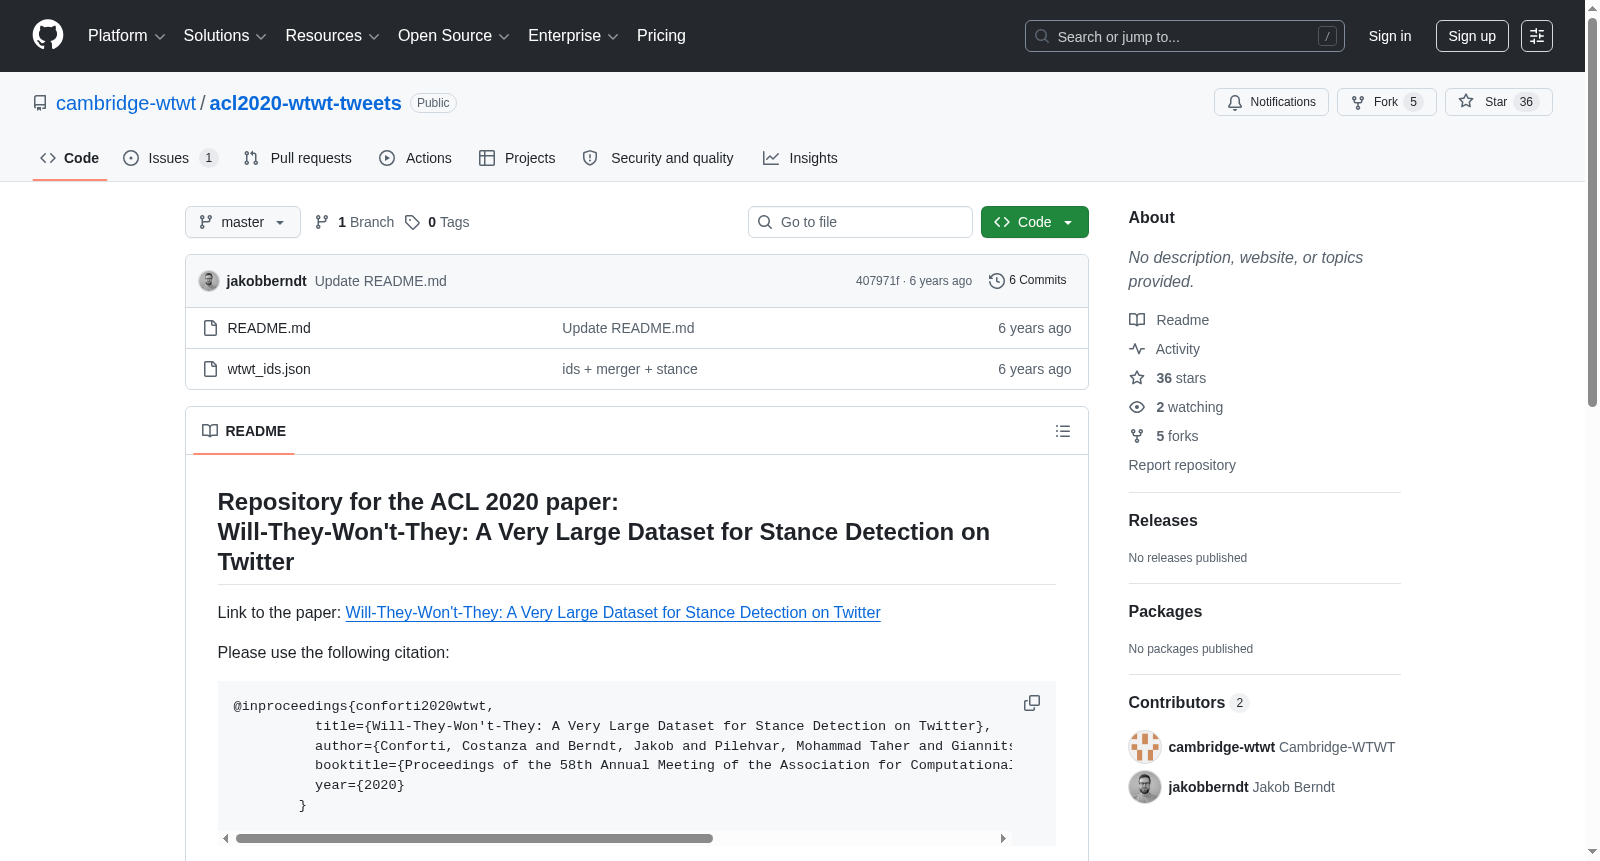Click the magnifier in the header search
Image resolution: width=1600 pixels, height=861 pixels.
click(1042, 36)
